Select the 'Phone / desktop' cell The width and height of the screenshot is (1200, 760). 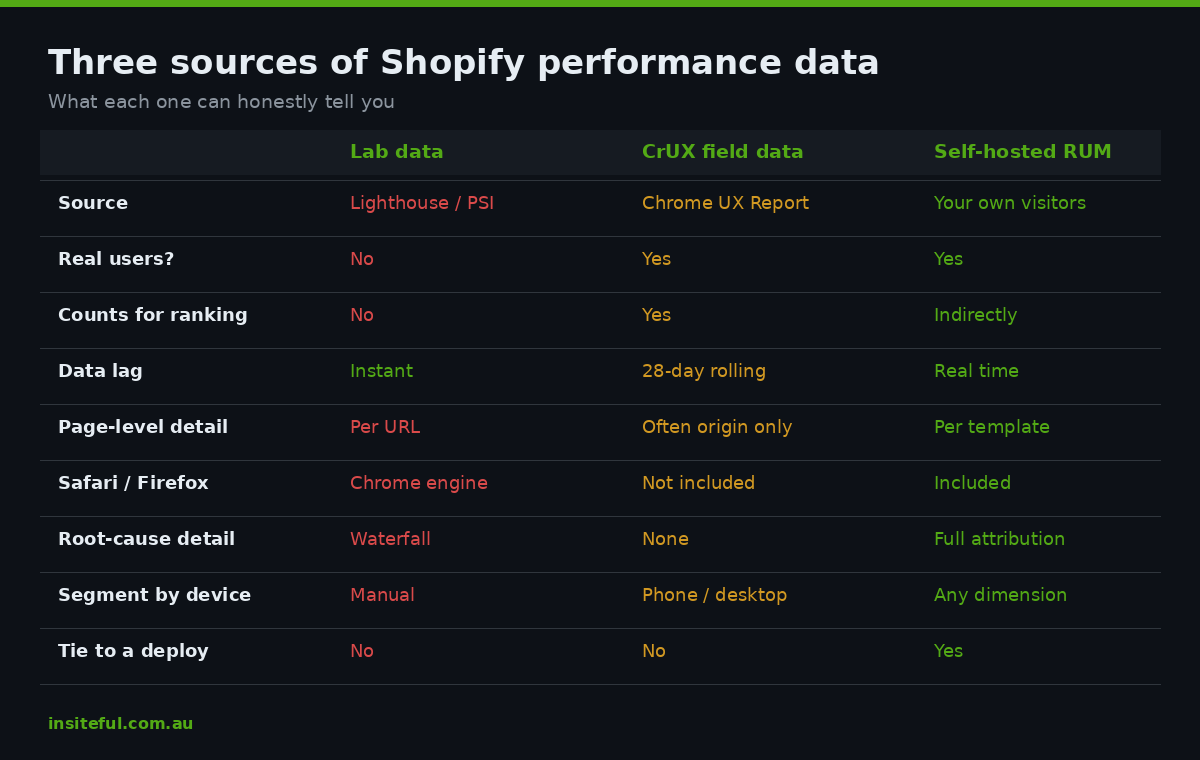[x=714, y=596]
